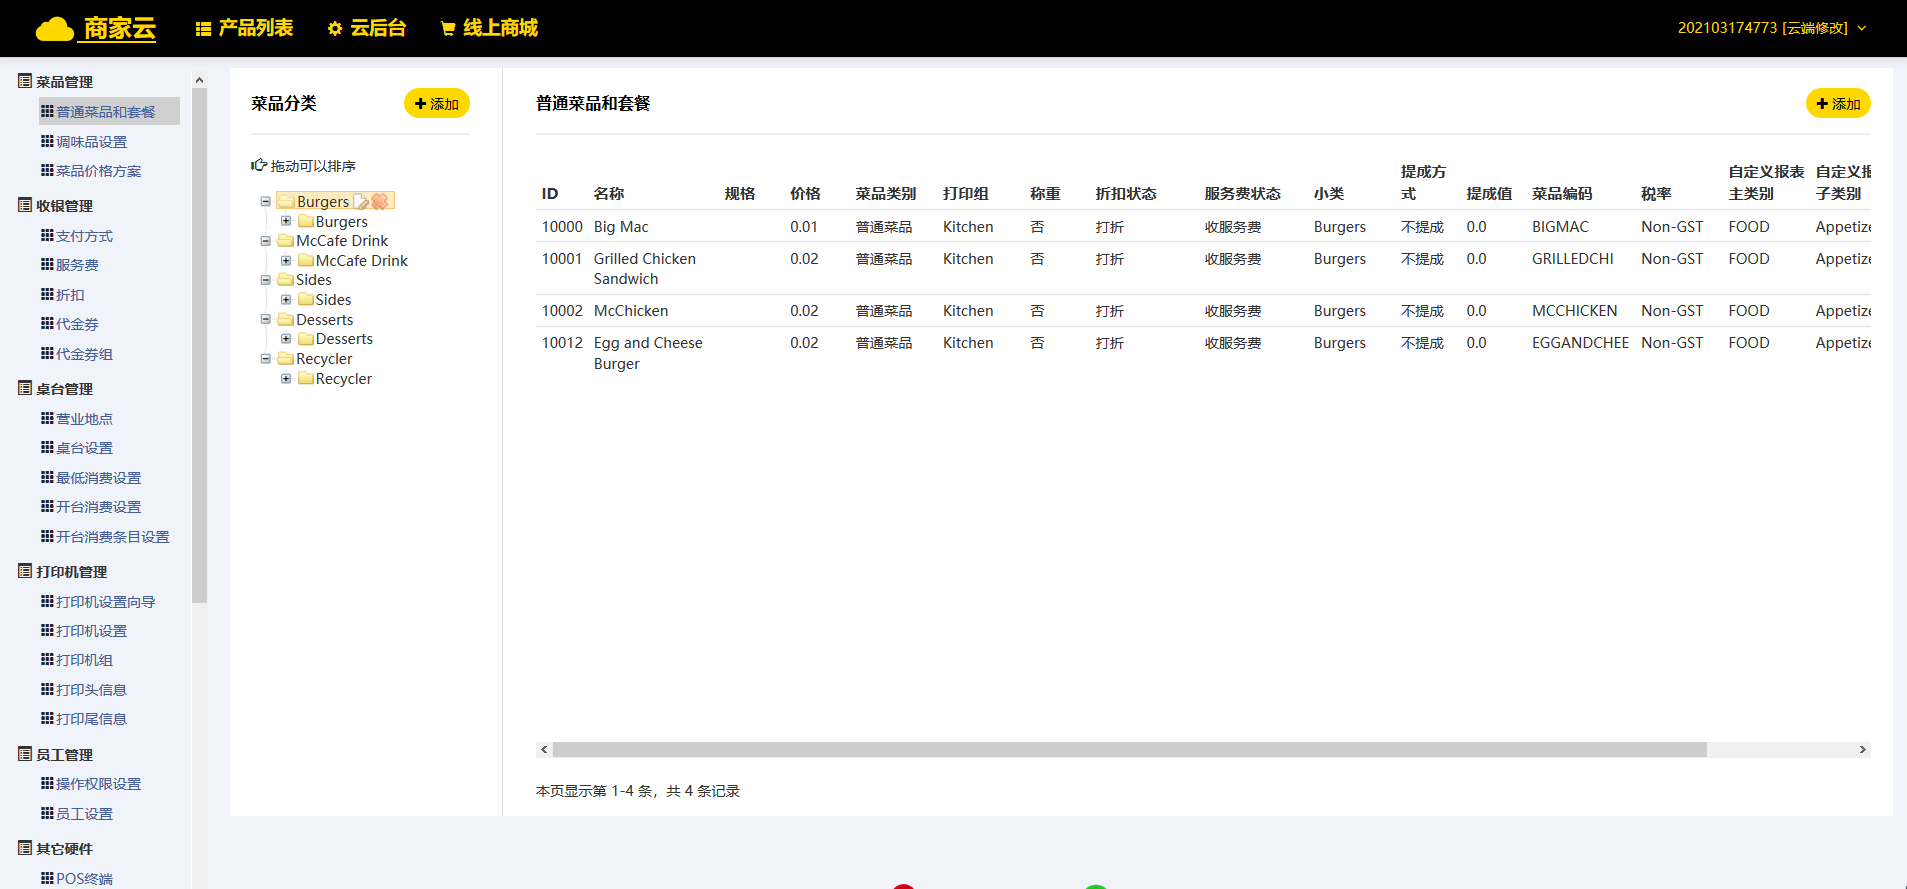Click the folder icon of top-level Recycler

point(286,359)
